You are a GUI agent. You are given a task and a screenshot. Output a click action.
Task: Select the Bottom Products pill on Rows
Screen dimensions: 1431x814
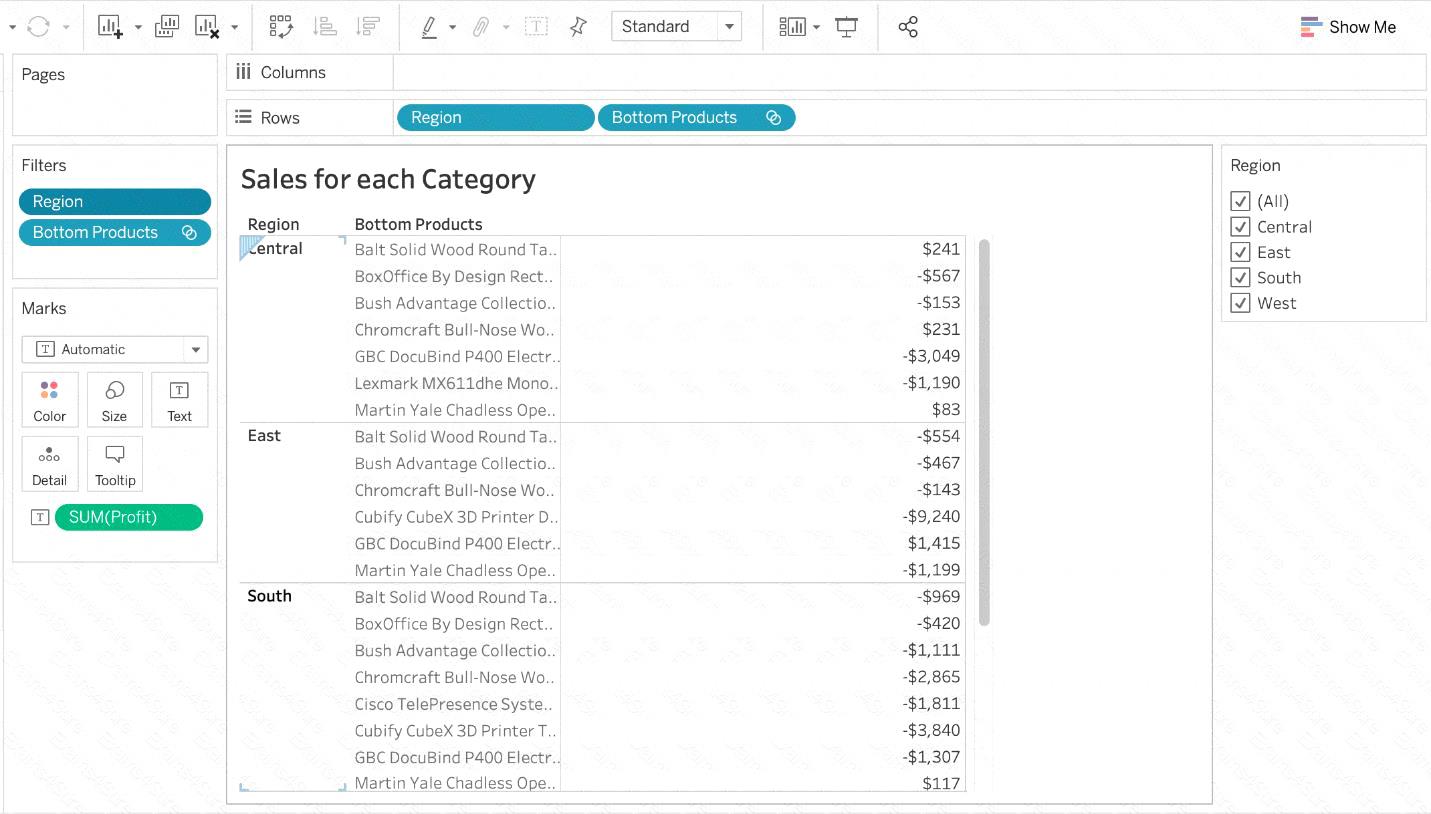coord(696,117)
